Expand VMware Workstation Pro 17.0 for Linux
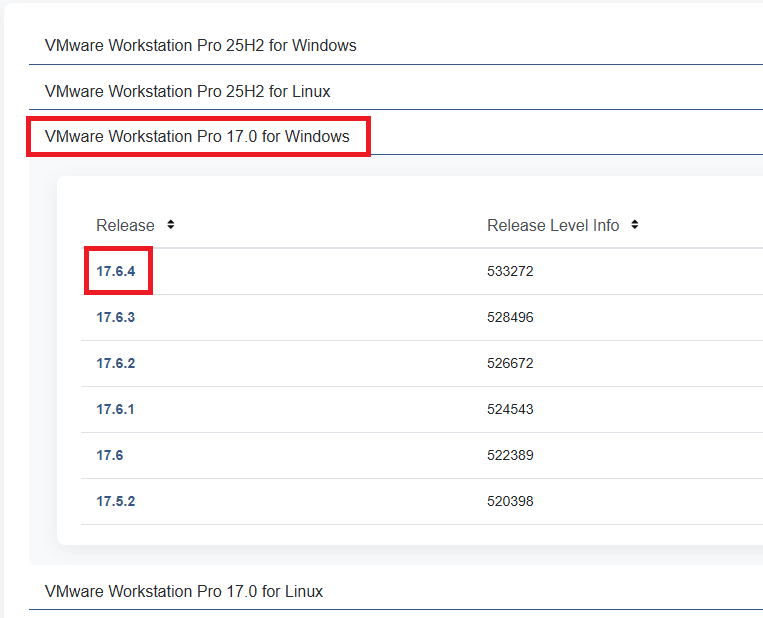This screenshot has width=763, height=618. coord(184,591)
